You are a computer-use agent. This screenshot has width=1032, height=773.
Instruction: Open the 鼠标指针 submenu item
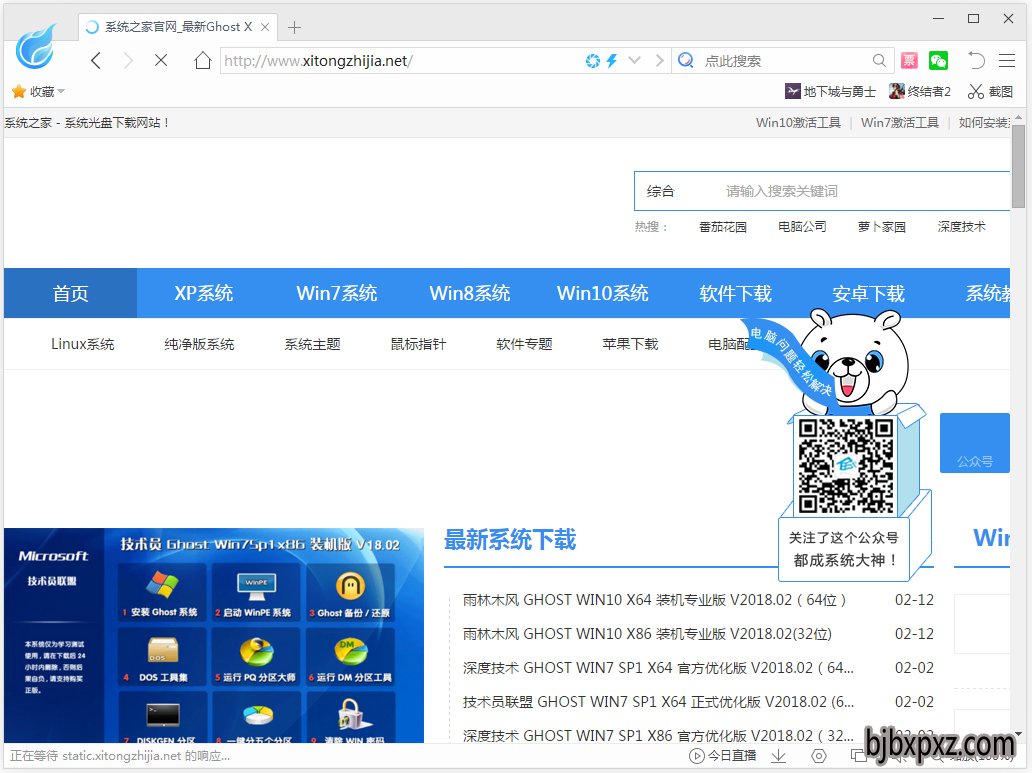pos(419,344)
